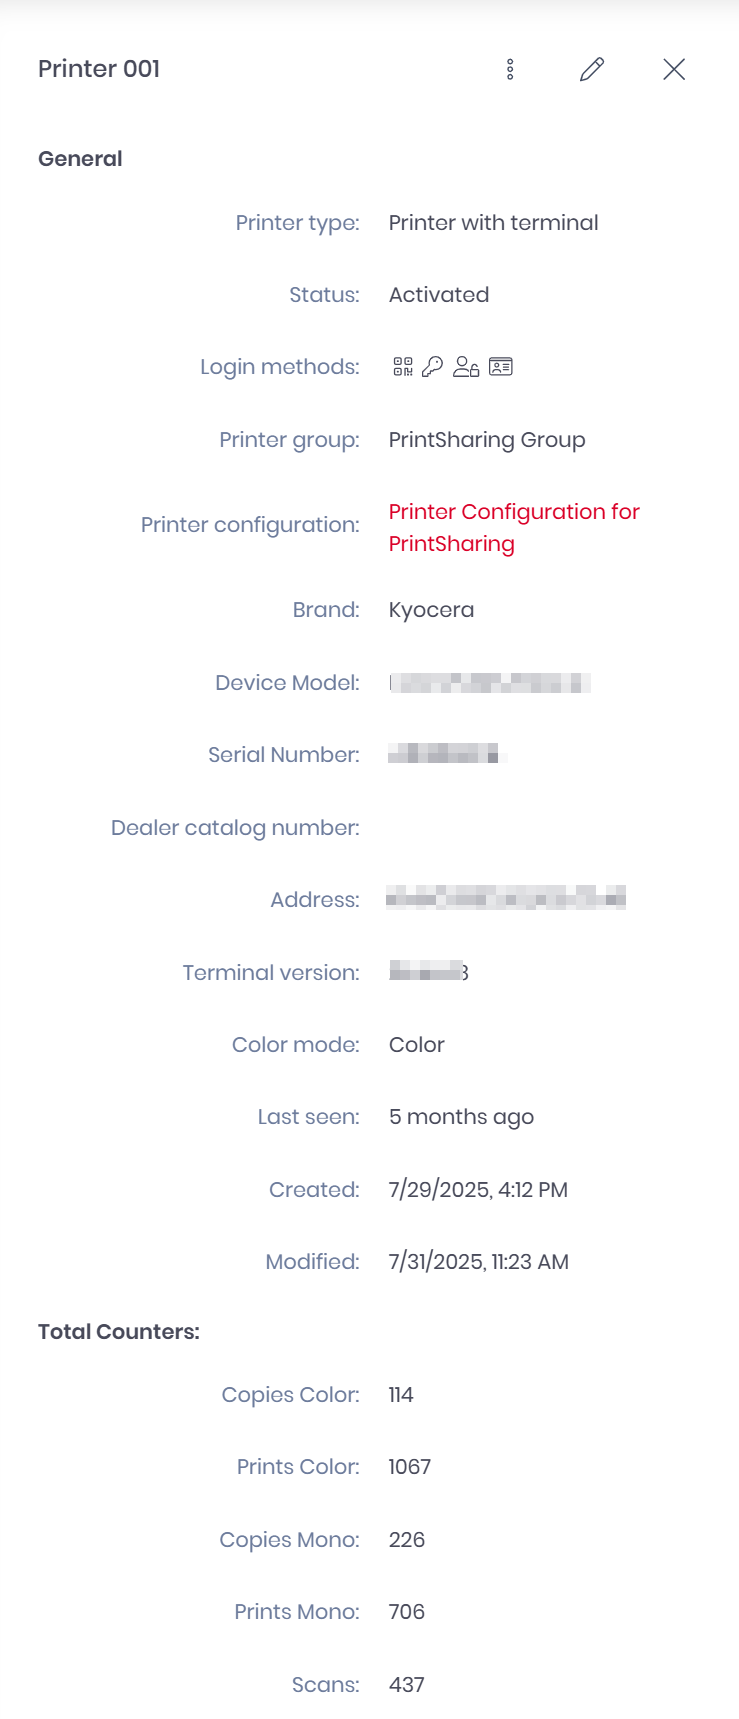Image resolution: width=739 pixels, height=1719 pixels.
Task: Open the edit pencil icon
Action: (591, 69)
